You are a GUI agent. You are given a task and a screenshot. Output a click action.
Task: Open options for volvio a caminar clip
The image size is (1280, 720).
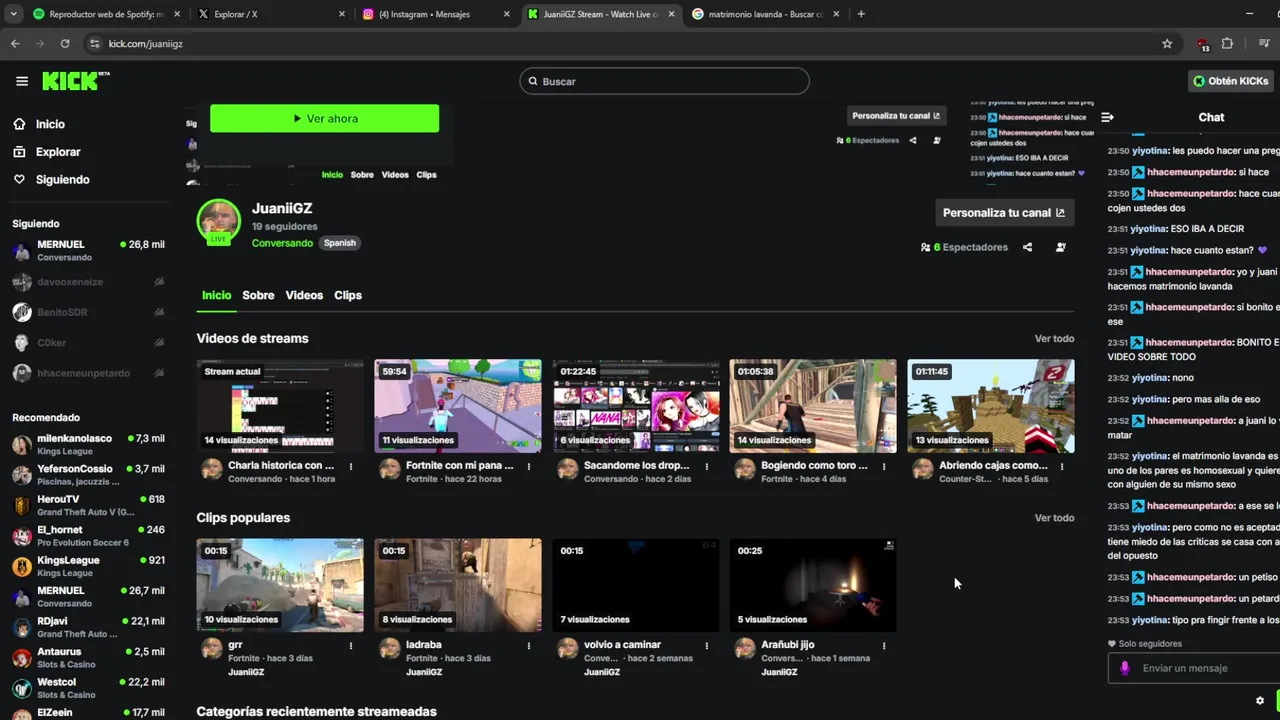[707, 646]
